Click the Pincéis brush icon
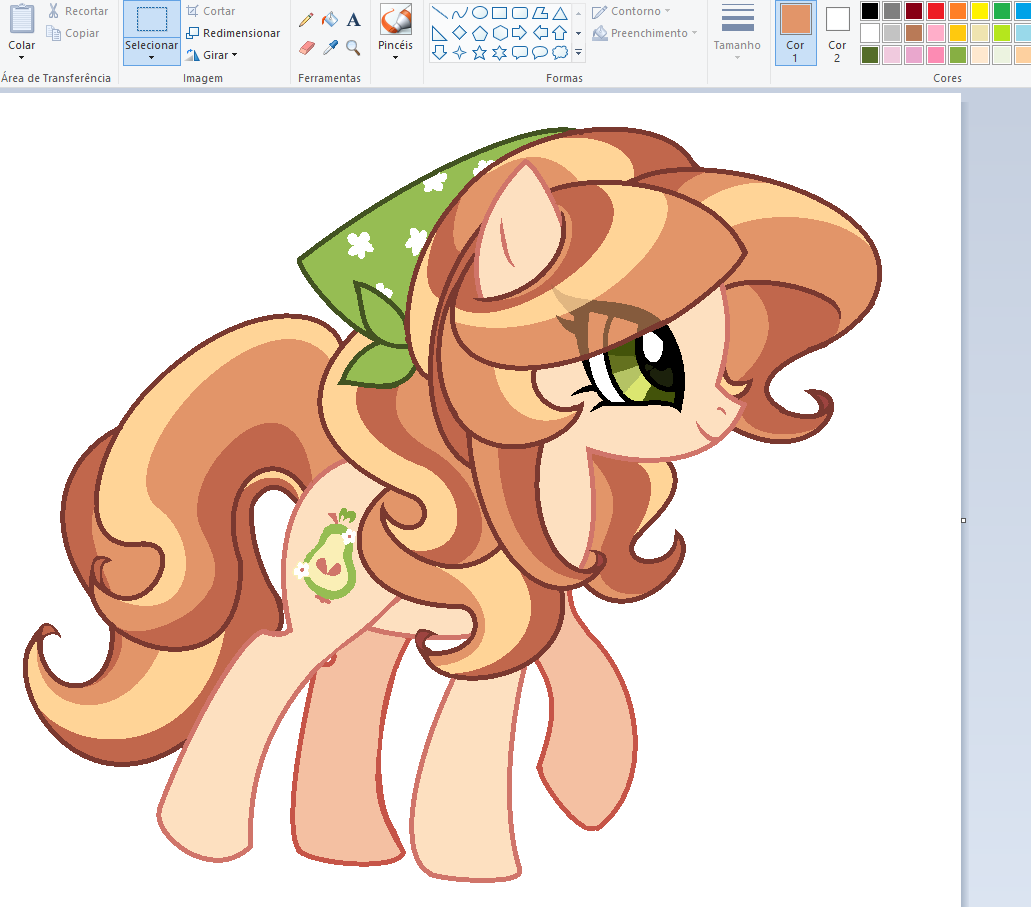The width and height of the screenshot is (1031, 907). (x=396, y=20)
